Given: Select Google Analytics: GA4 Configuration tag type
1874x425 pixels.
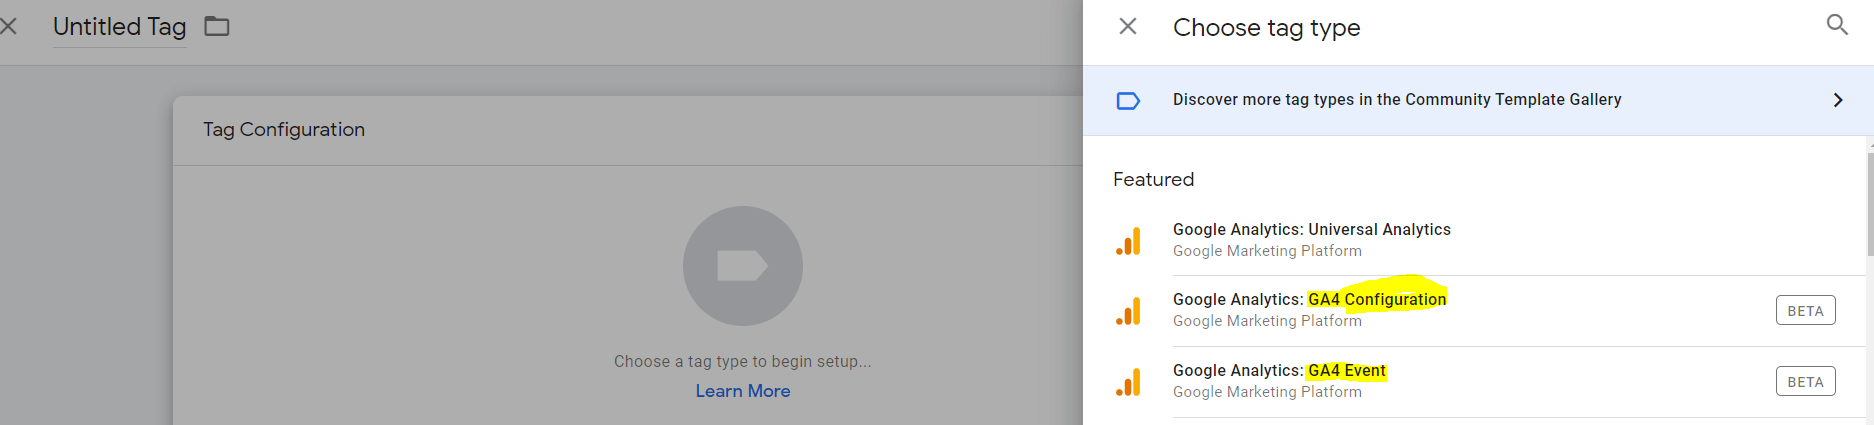Looking at the screenshot, I should coord(1478,311).
